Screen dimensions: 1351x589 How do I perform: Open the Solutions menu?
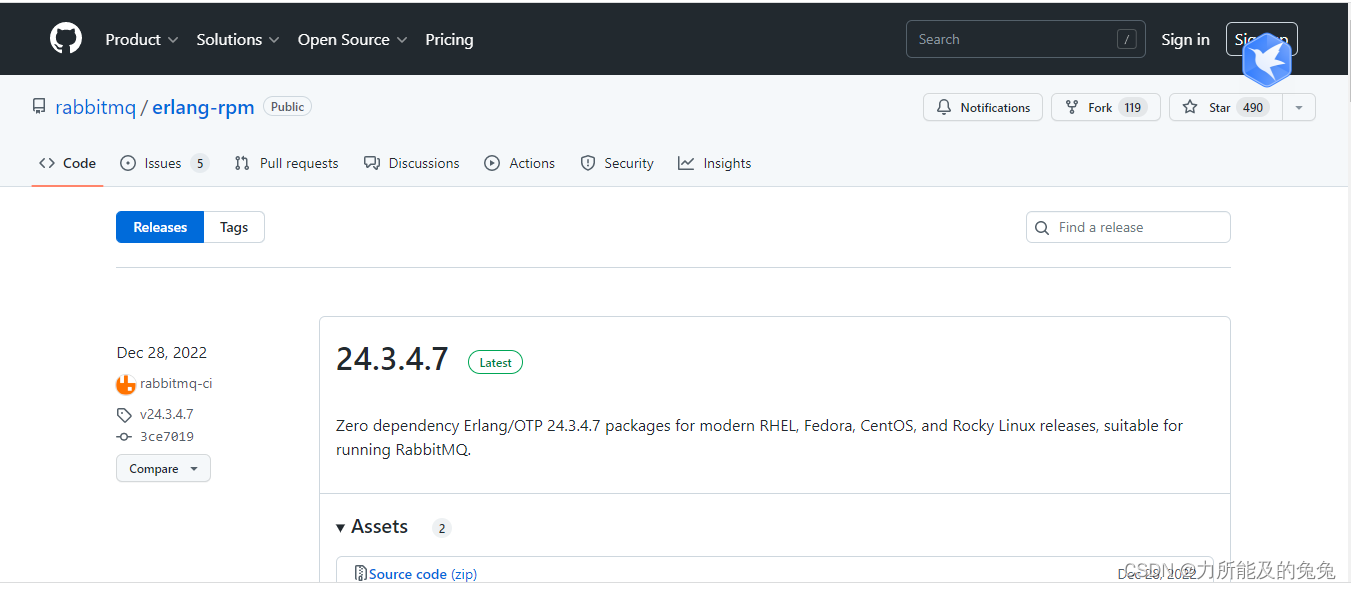(x=237, y=39)
